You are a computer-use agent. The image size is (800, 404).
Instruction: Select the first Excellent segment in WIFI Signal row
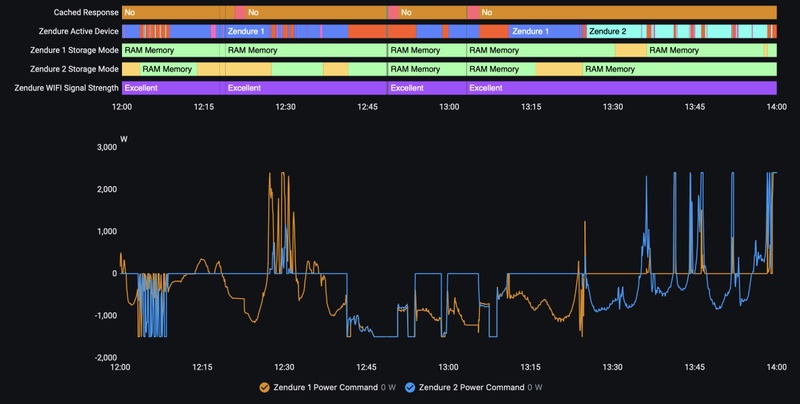[x=171, y=88]
